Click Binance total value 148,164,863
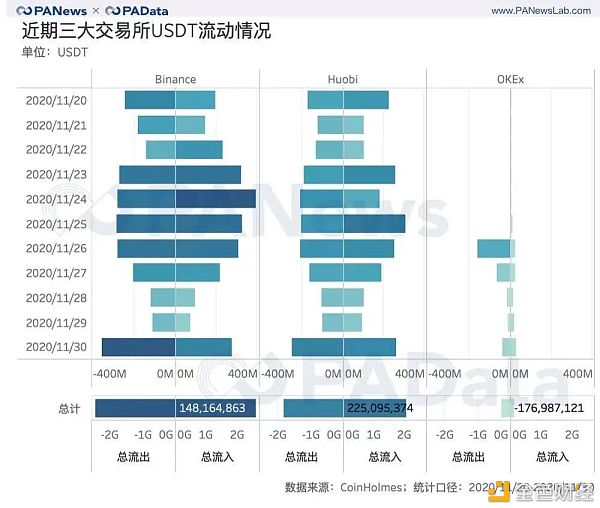This screenshot has width=600, height=508. pos(212,408)
